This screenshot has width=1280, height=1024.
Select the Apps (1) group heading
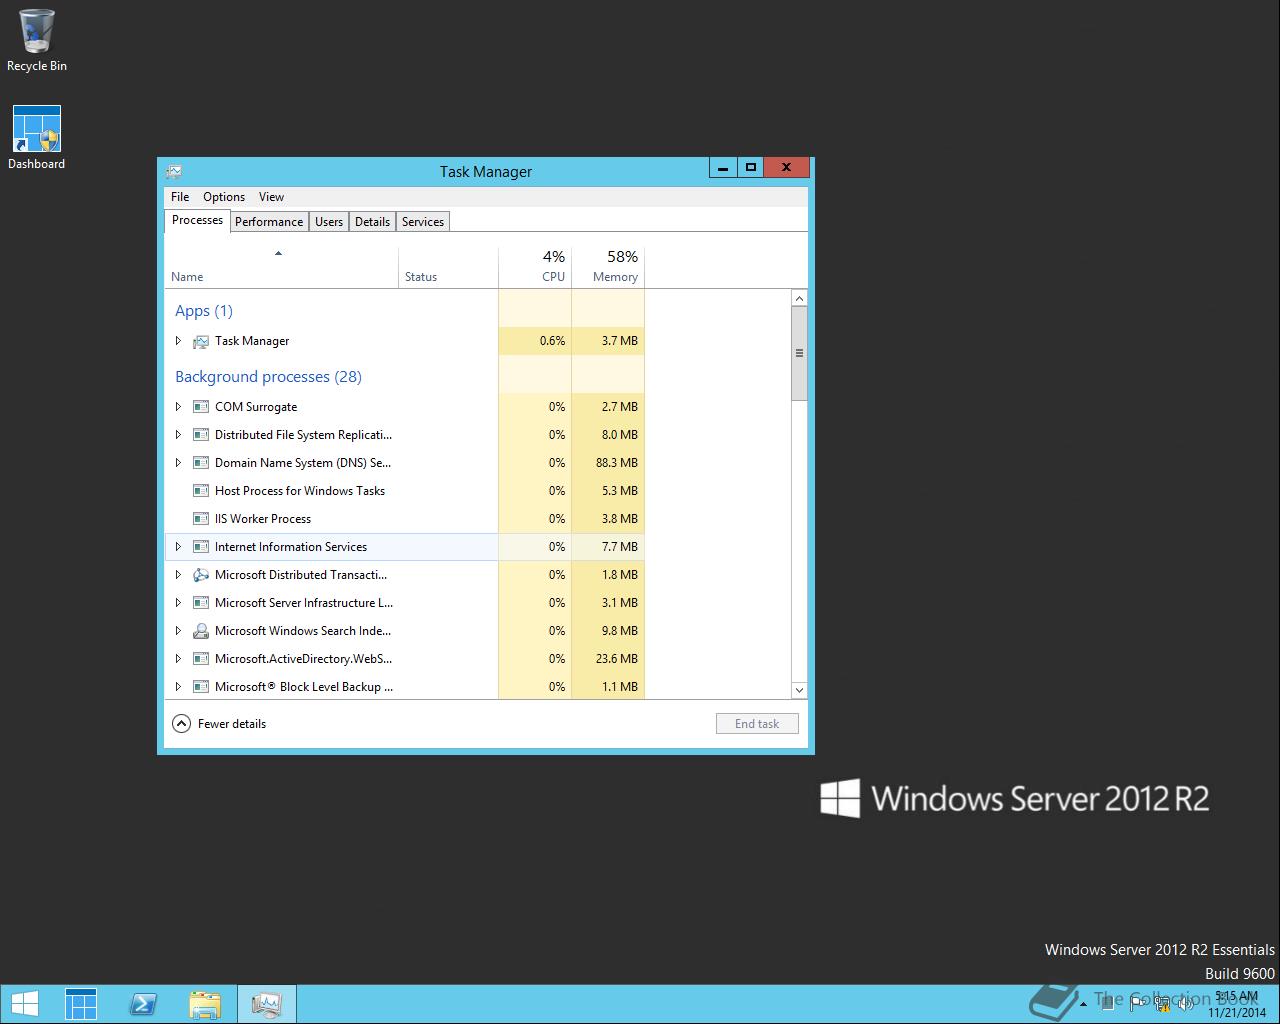coord(204,311)
